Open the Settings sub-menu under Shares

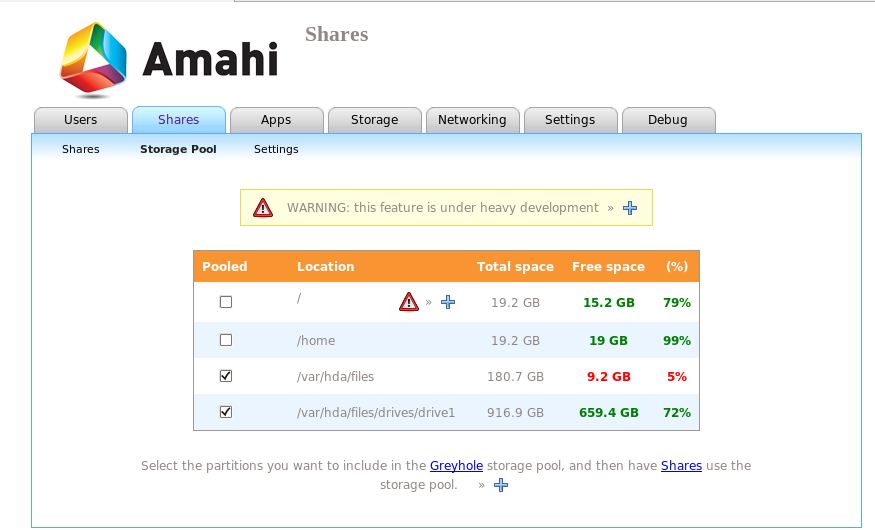[x=276, y=149]
